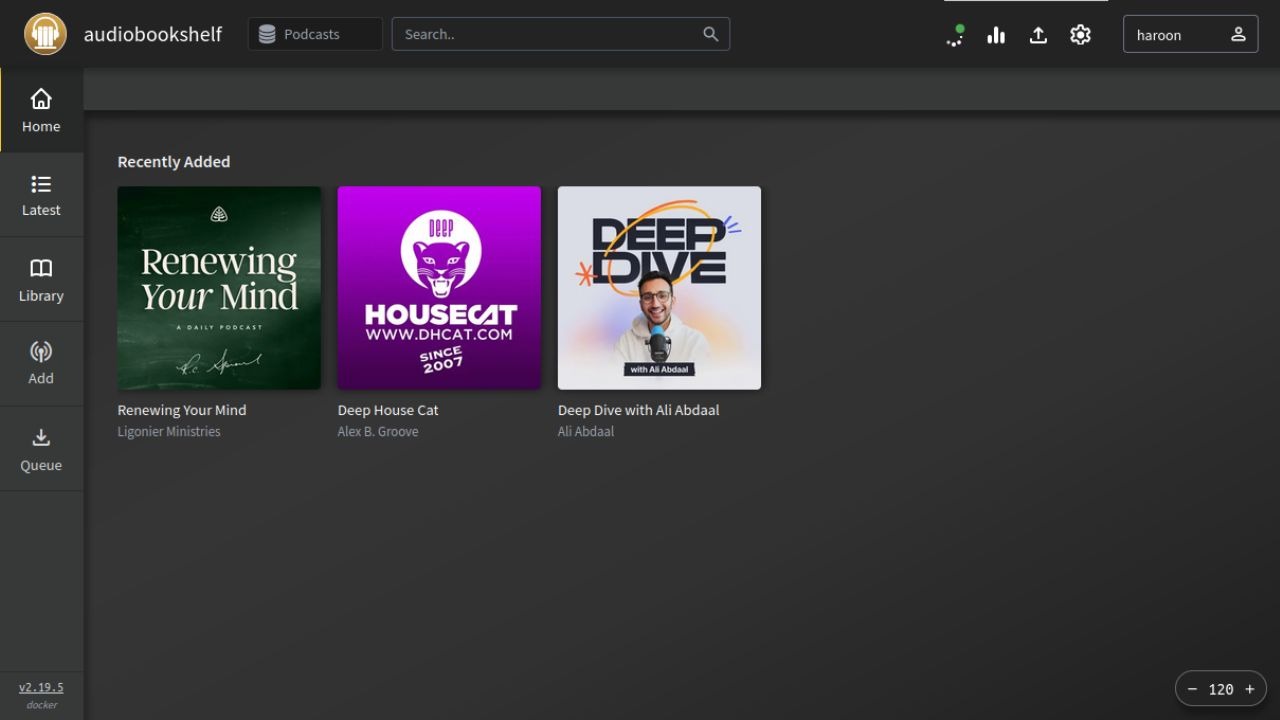Click the database icon in Podcasts selector
The image size is (1280, 720).
(267, 34)
